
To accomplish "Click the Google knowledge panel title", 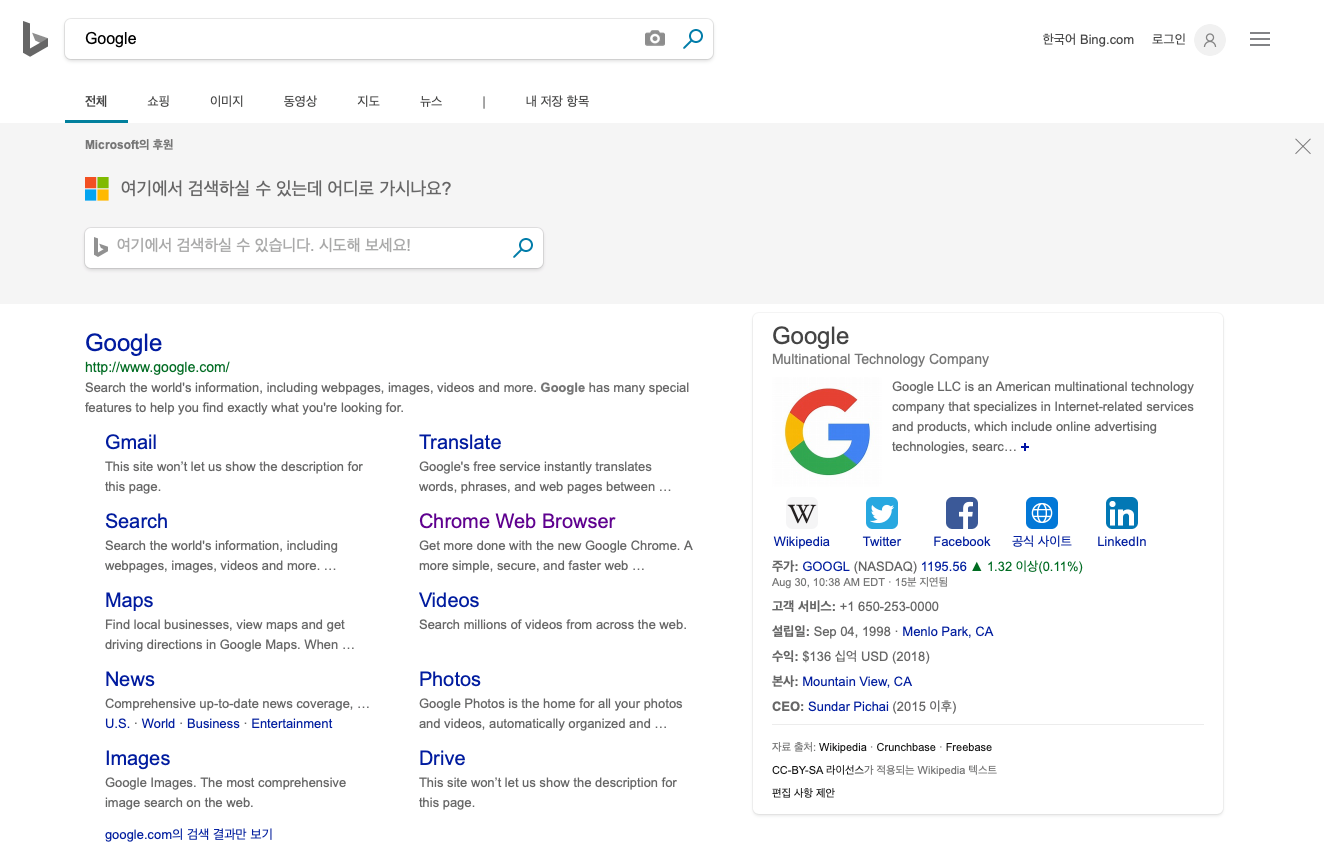I will coord(810,336).
